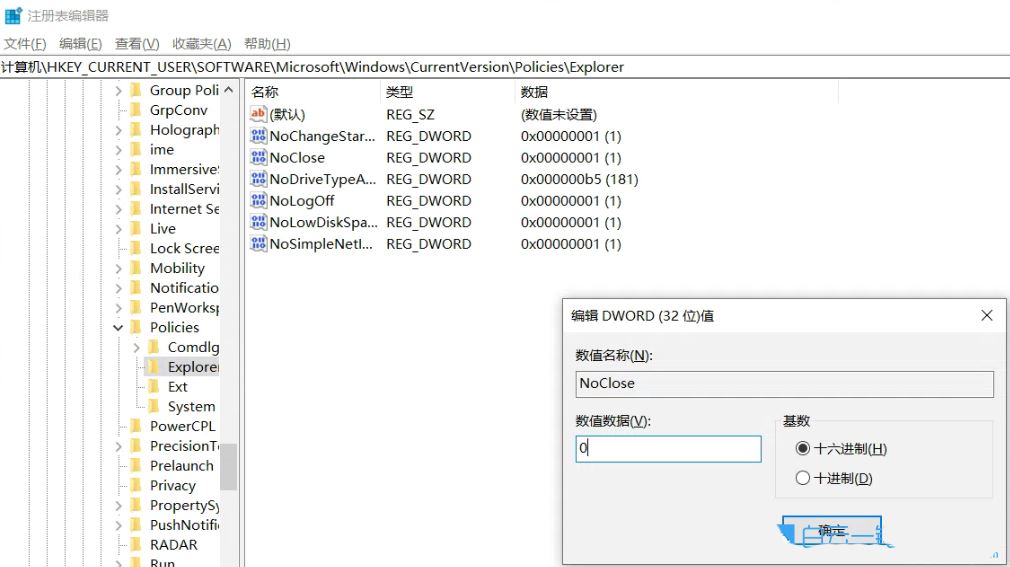The image size is (1010, 567).
Task: Click the 0x000000b5 (181) data value
Action: click(579, 179)
